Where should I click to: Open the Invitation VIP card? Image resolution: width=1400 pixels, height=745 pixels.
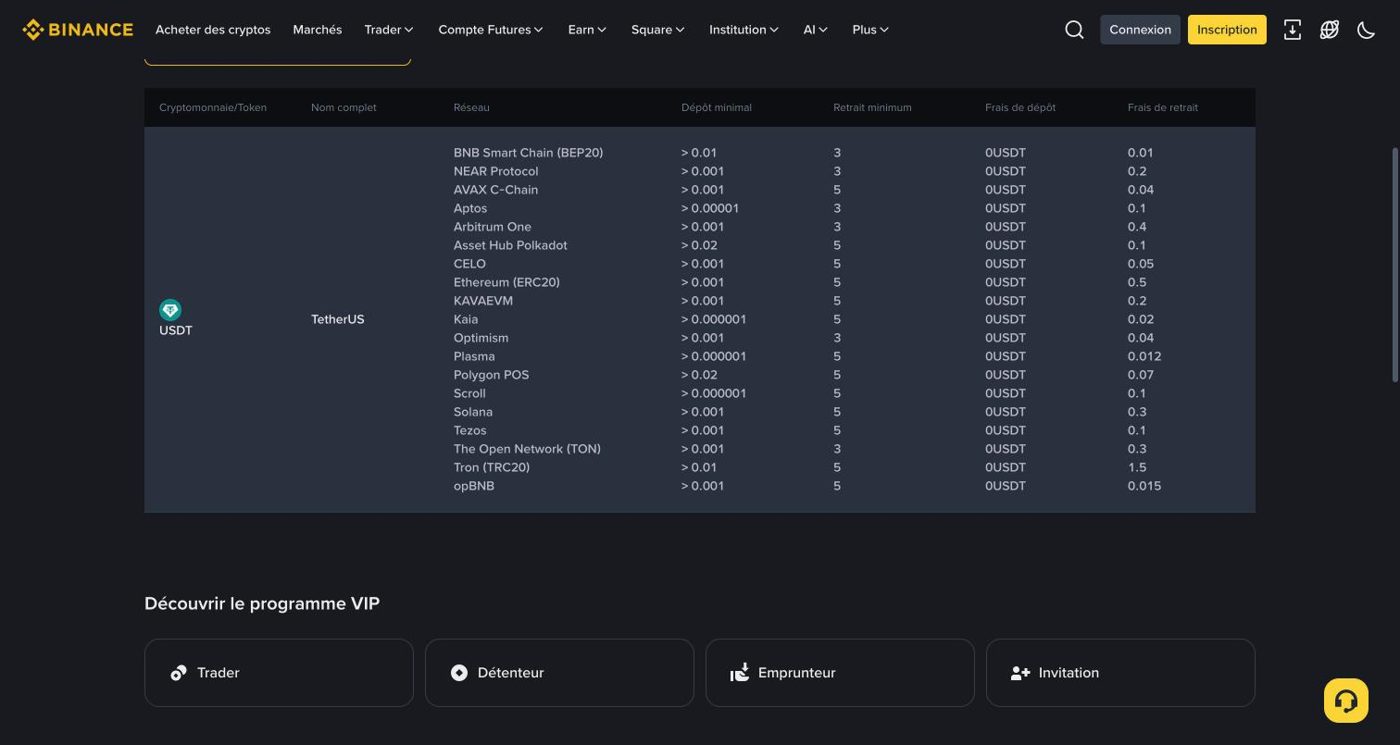pyautogui.click(x=1121, y=673)
